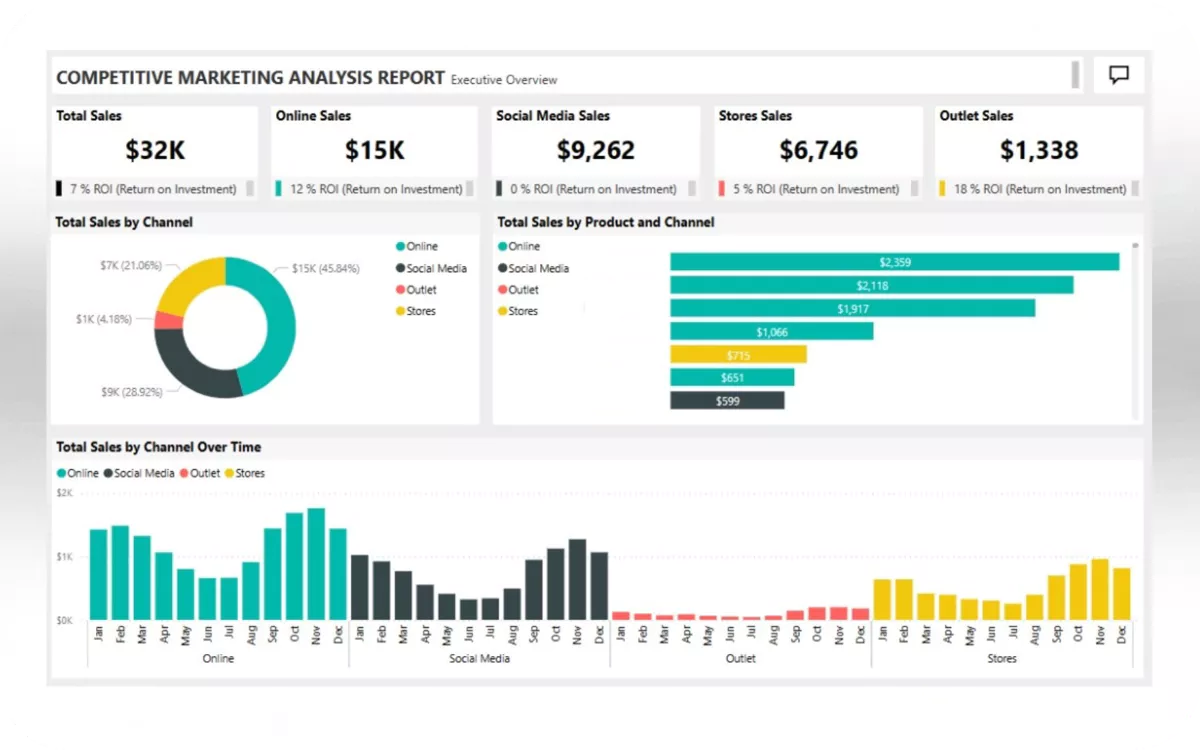Screen dimensions: 1200x750
Task: Click the dark $599 Social Media bar
Action: point(727,401)
